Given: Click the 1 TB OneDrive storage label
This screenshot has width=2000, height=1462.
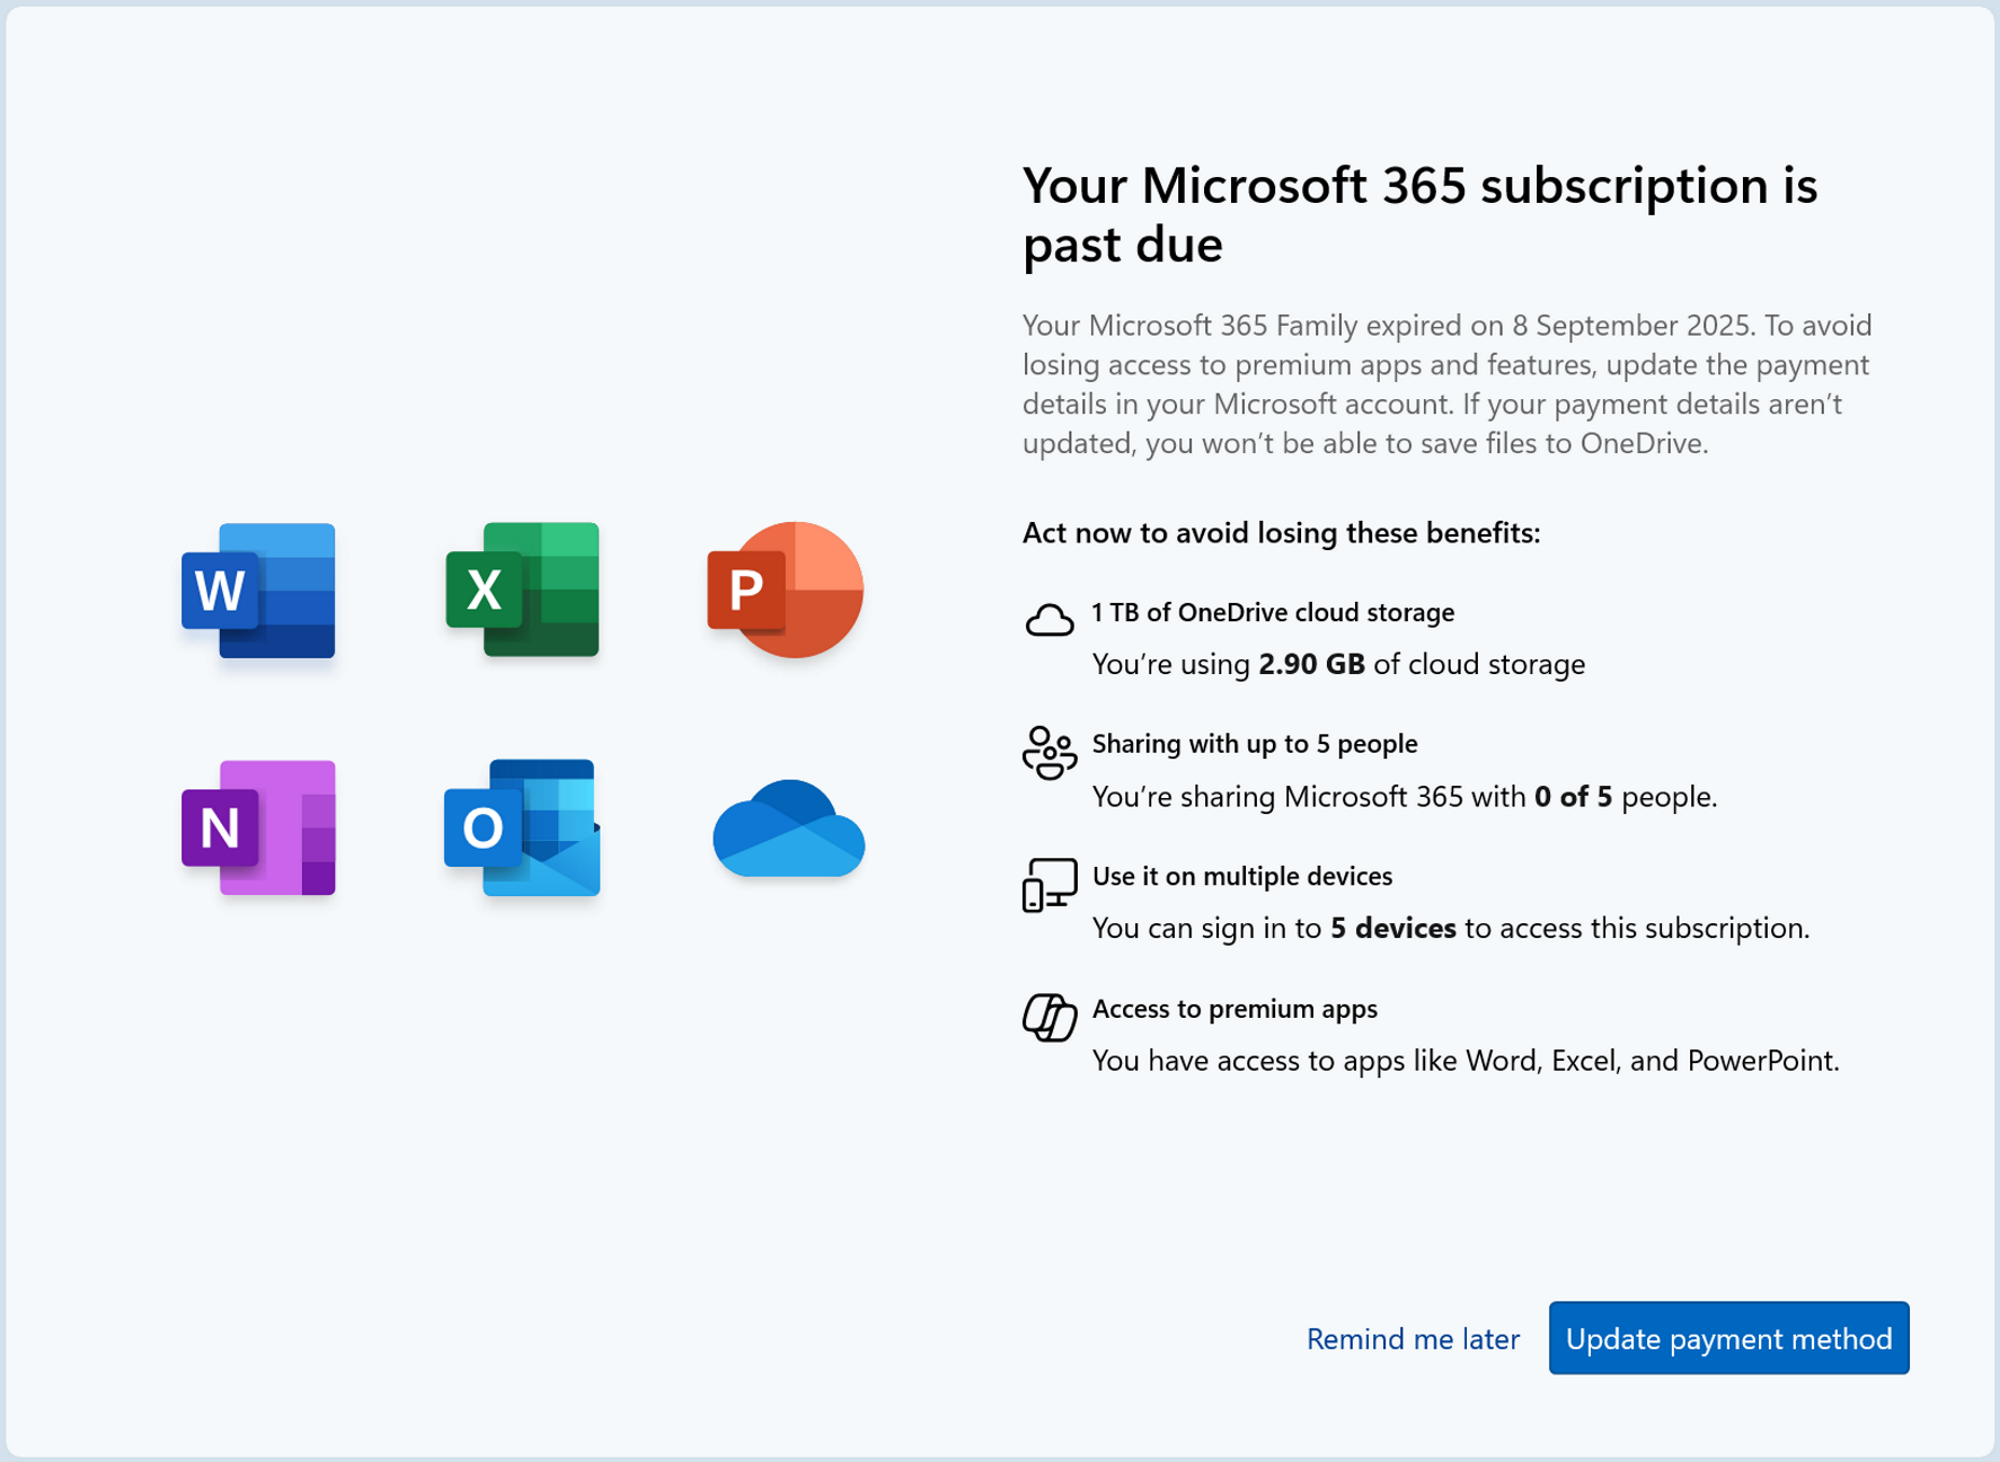Looking at the screenshot, I should pos(1272,612).
